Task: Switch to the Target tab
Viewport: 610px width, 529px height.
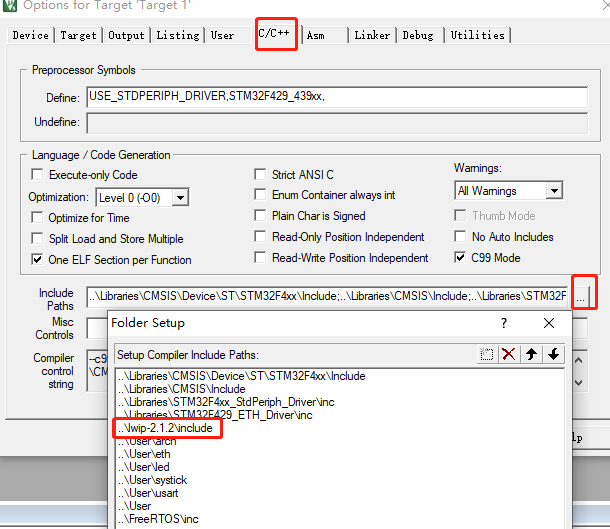Action: pyautogui.click(x=78, y=35)
